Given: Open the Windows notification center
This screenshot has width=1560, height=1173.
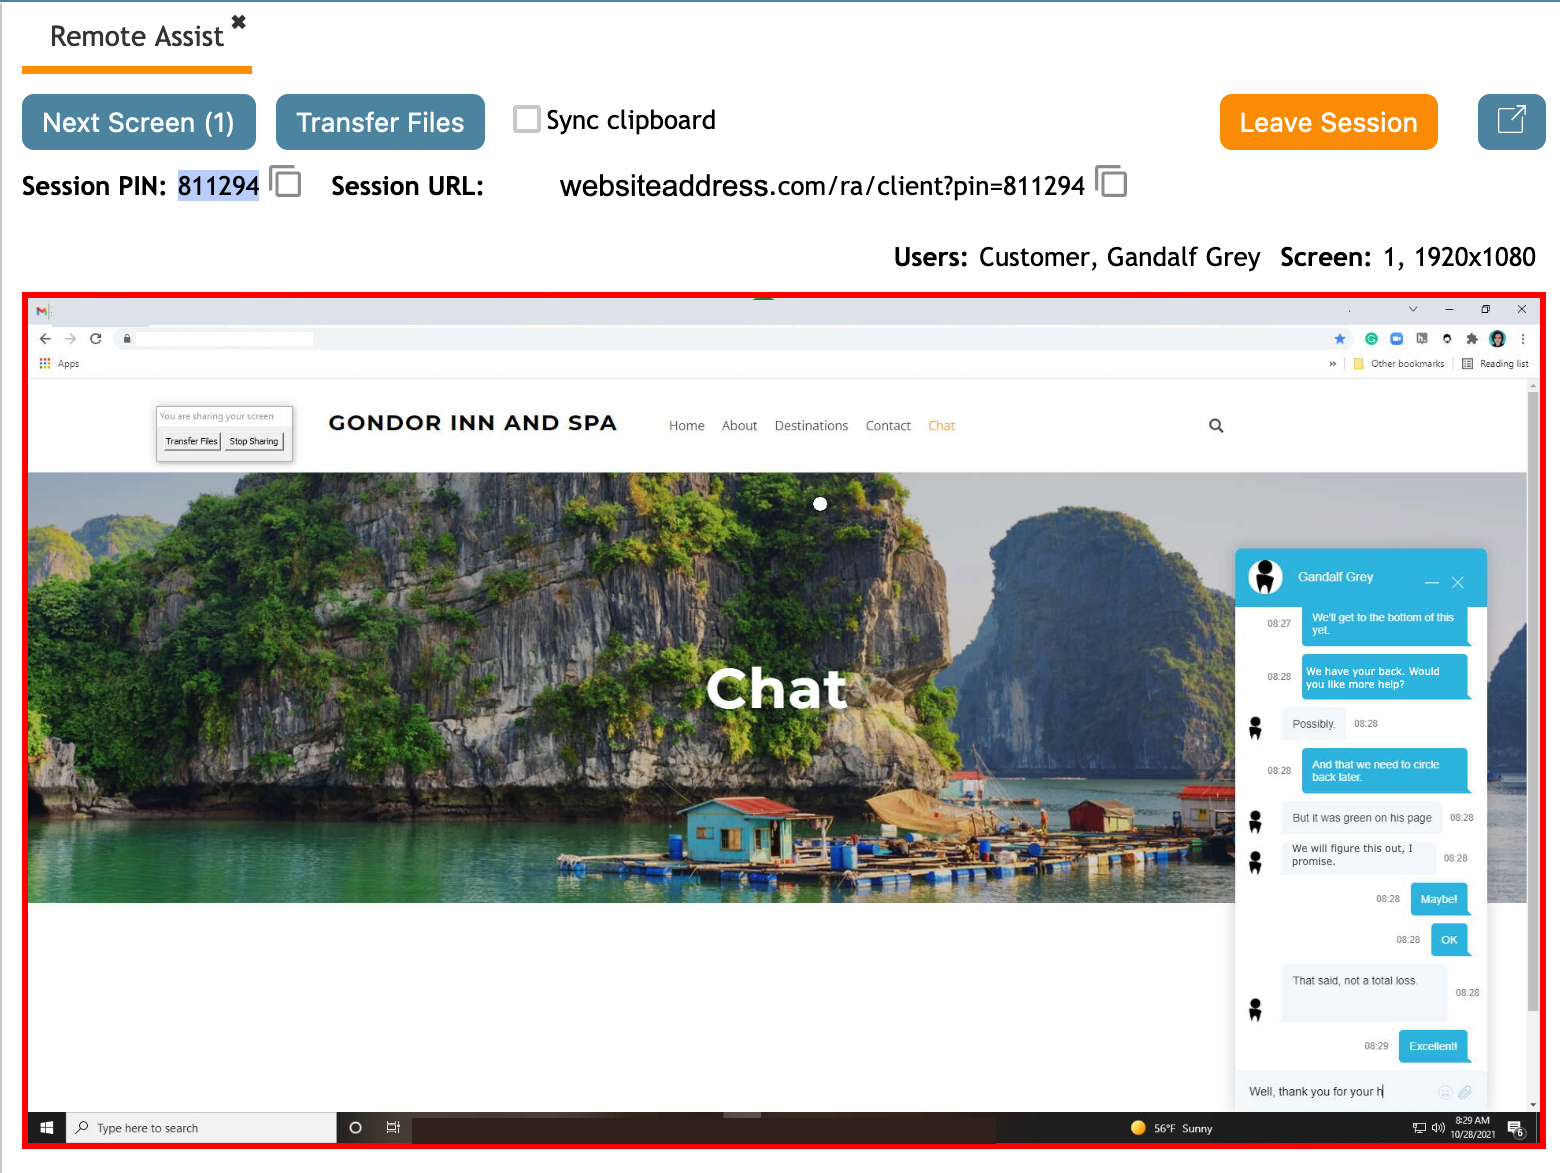Looking at the screenshot, I should pyautogui.click(x=1517, y=1129).
